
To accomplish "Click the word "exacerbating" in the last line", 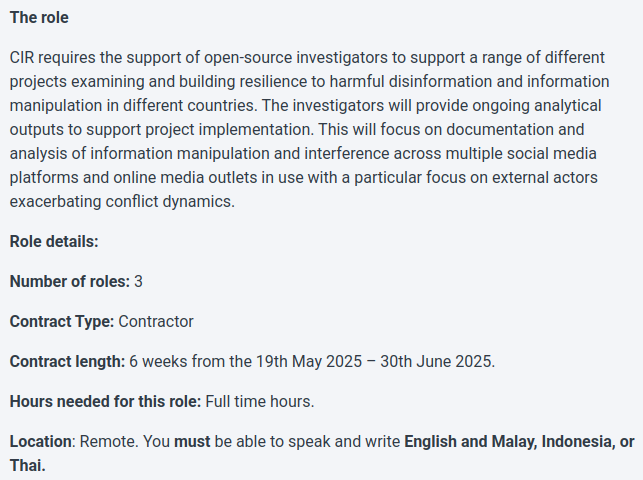I will coord(55,202).
